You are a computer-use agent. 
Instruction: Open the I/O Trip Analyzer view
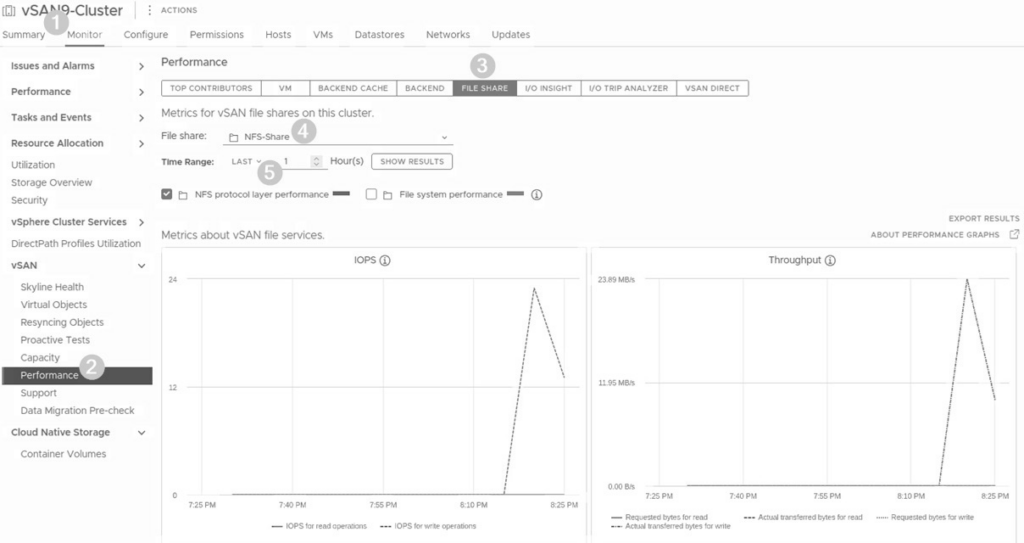pyautogui.click(x=628, y=88)
